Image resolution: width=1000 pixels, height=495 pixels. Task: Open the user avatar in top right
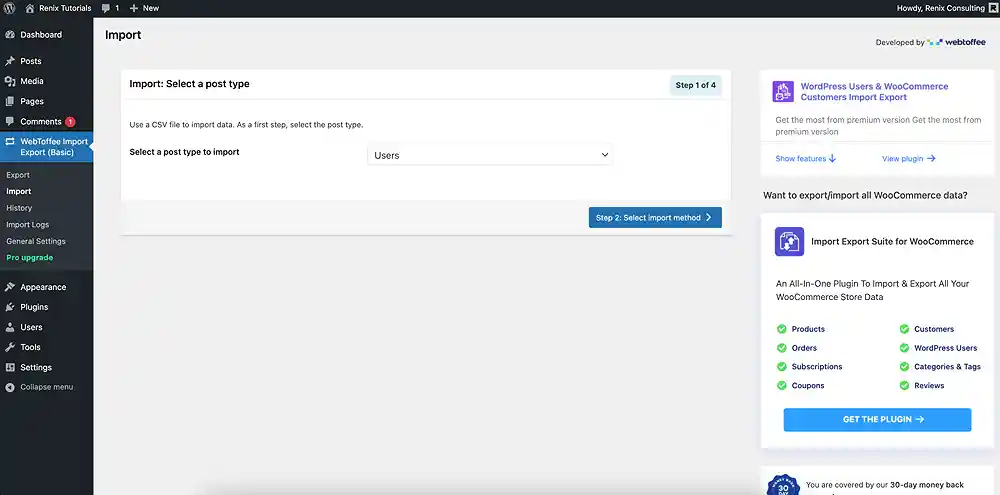point(993,8)
